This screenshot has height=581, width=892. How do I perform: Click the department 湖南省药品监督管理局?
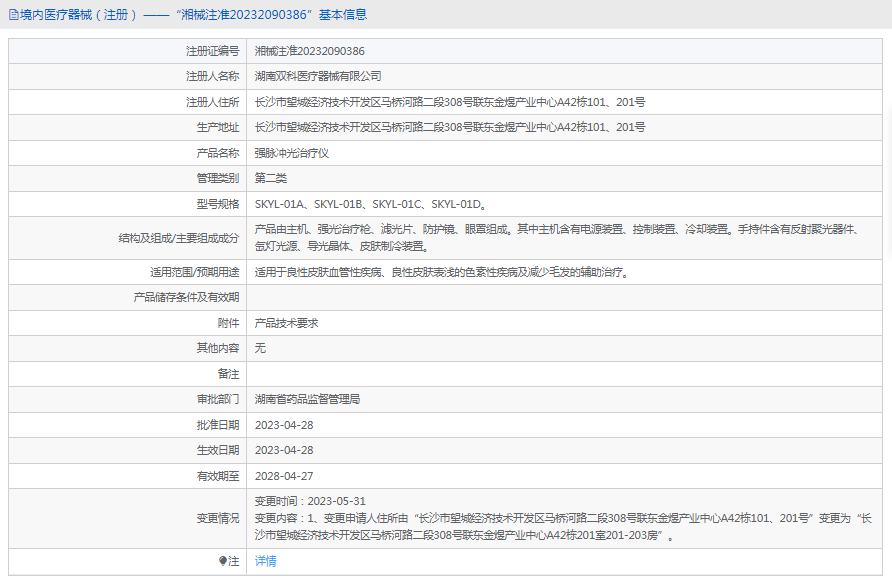coord(307,399)
